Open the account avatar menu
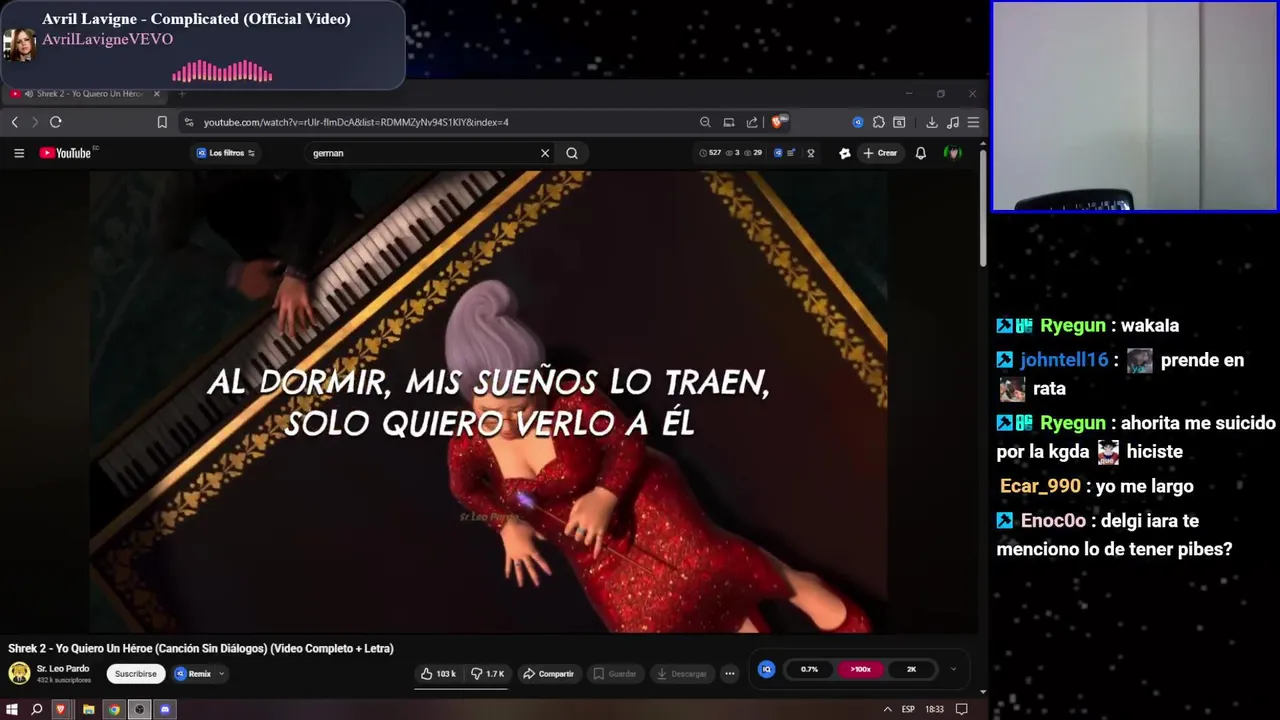 click(x=953, y=153)
